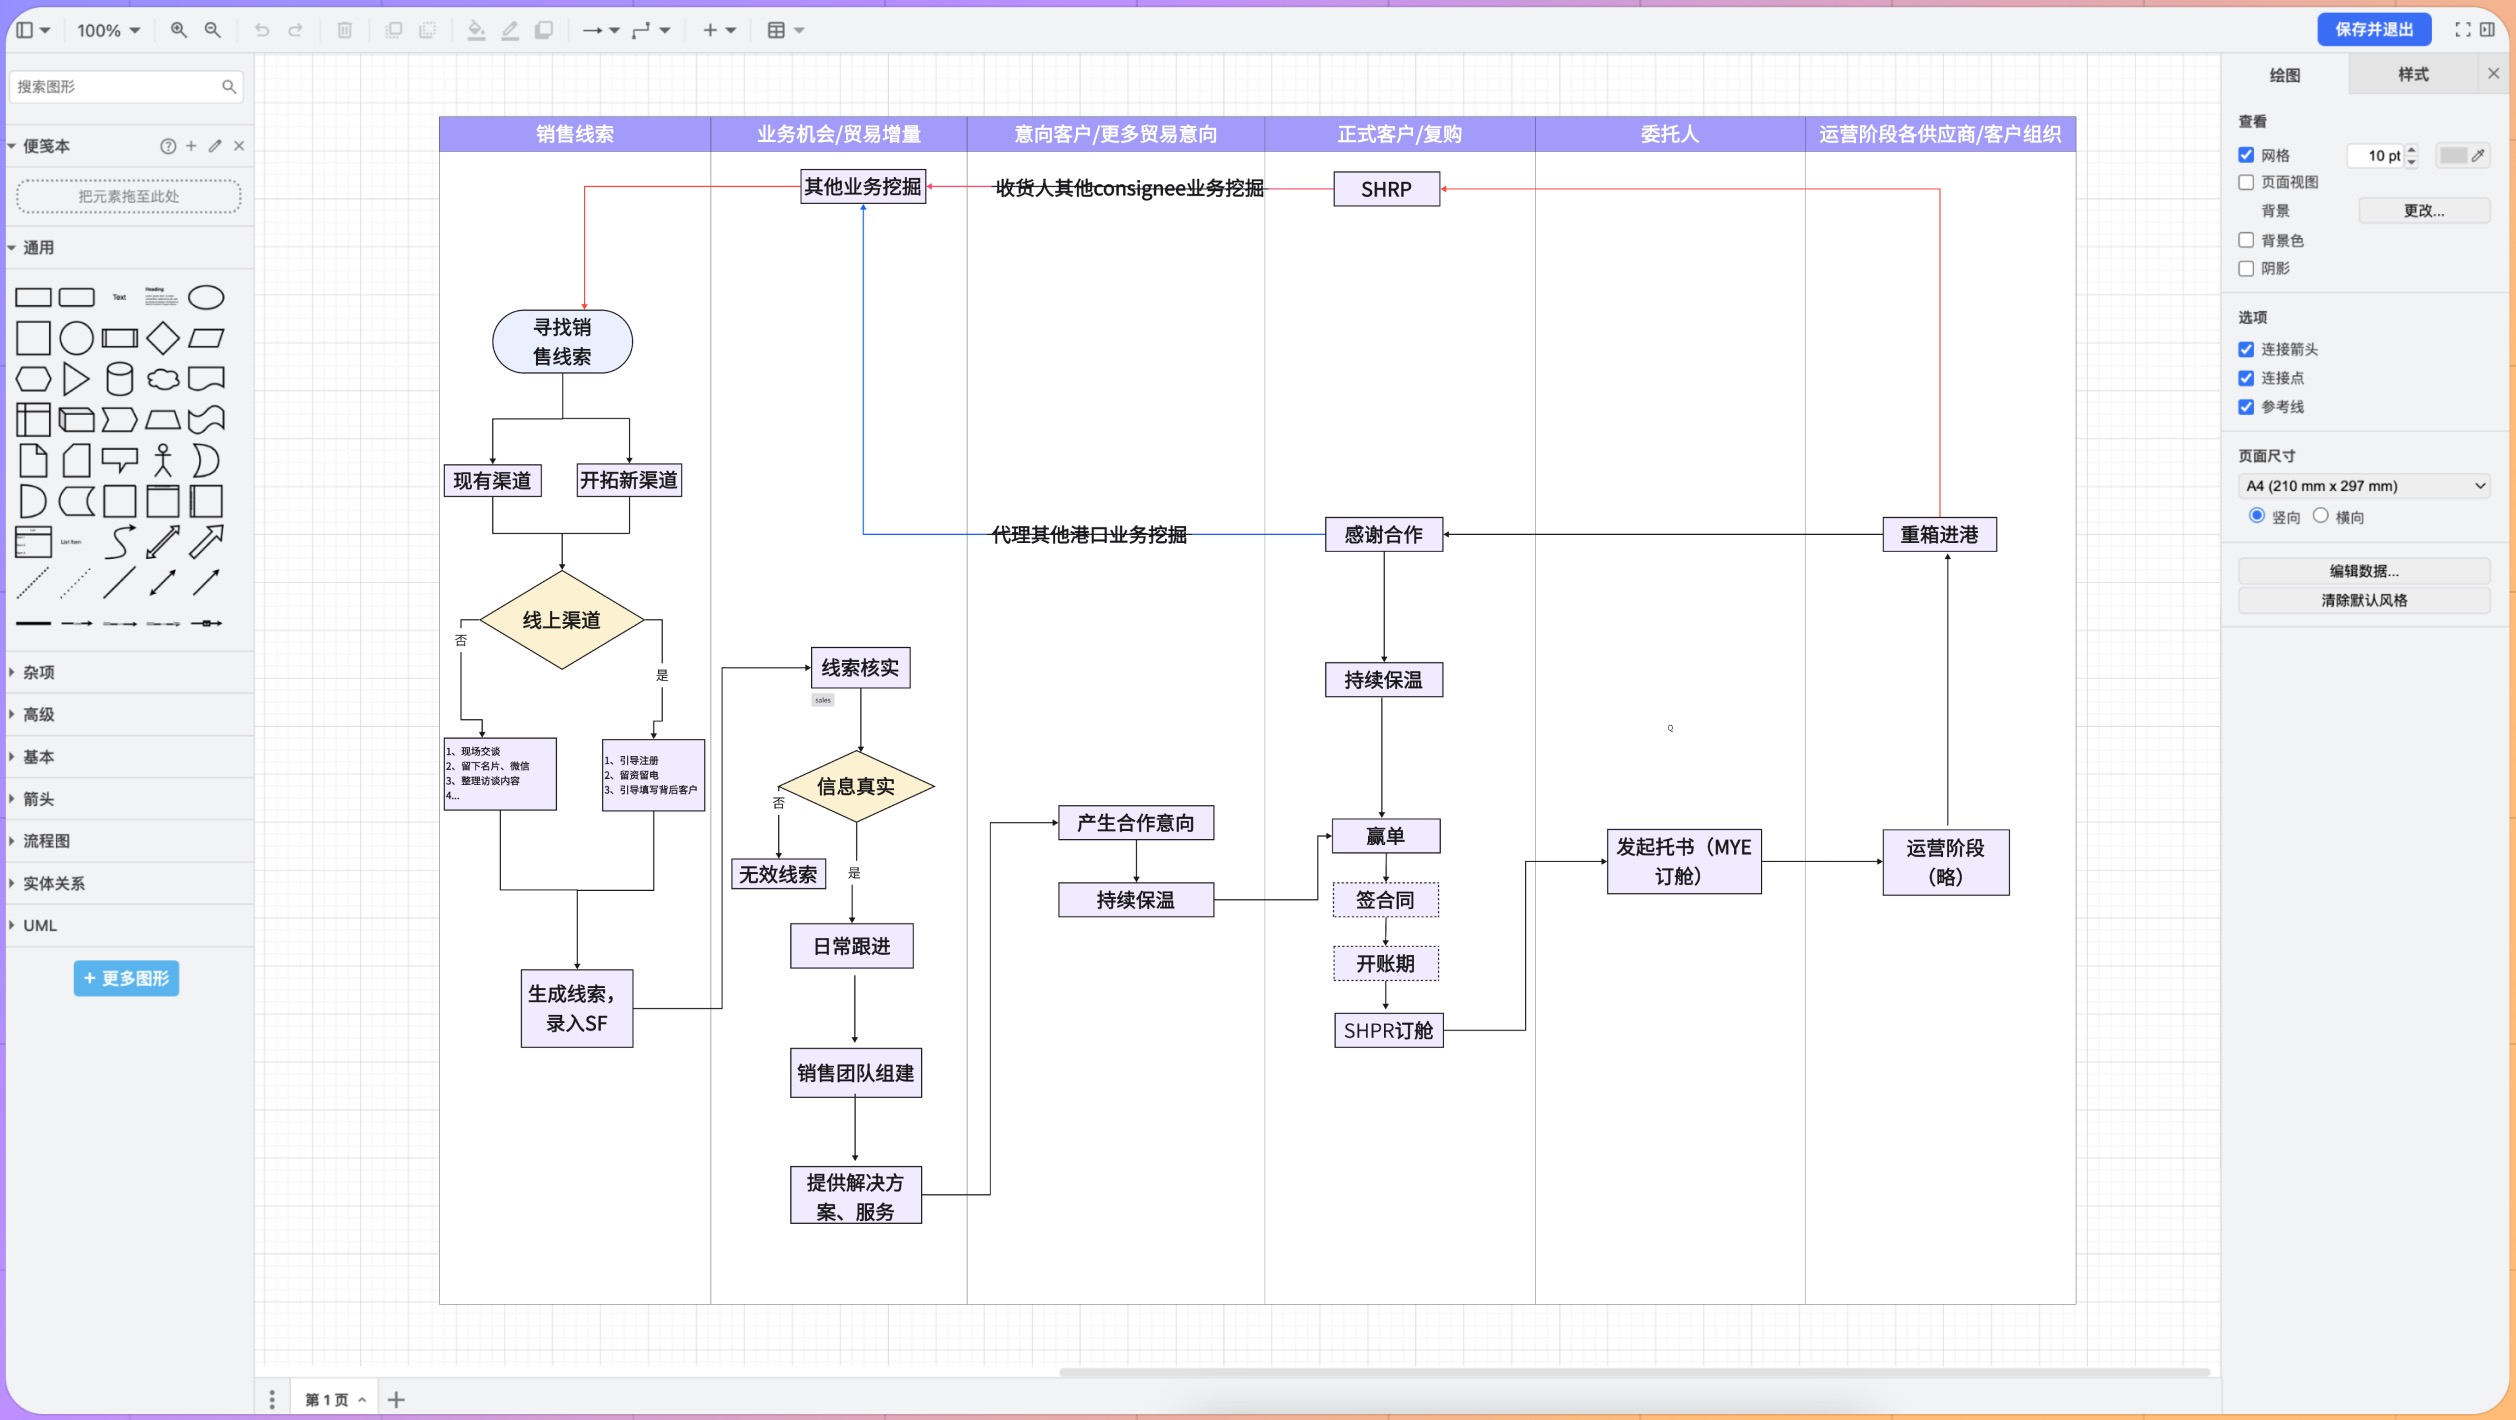Image resolution: width=2516 pixels, height=1420 pixels.
Task: Toggle fullscreen mode icon
Action: [x=2462, y=30]
